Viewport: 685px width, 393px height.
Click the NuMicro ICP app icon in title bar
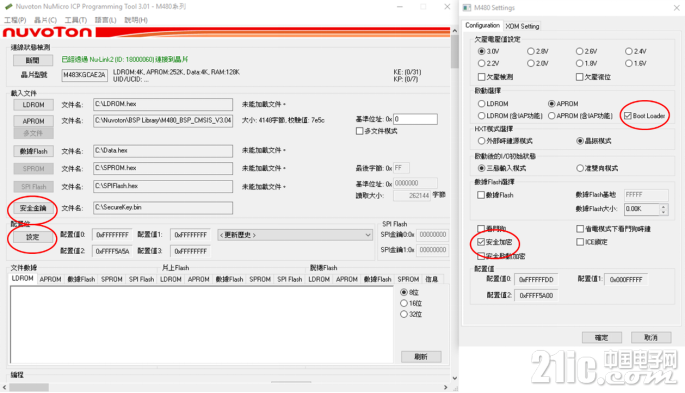click(8, 7)
